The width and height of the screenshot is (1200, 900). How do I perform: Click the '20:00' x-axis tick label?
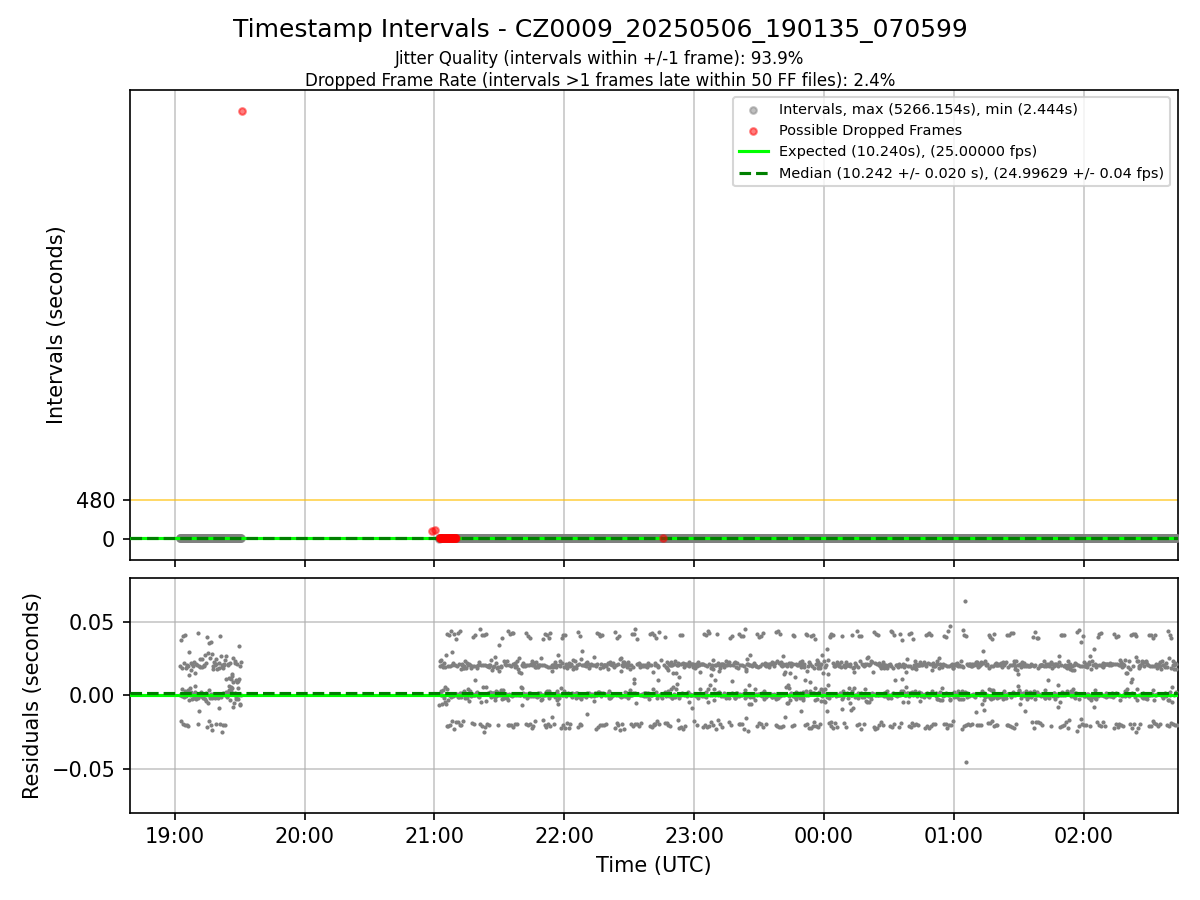tap(305, 834)
